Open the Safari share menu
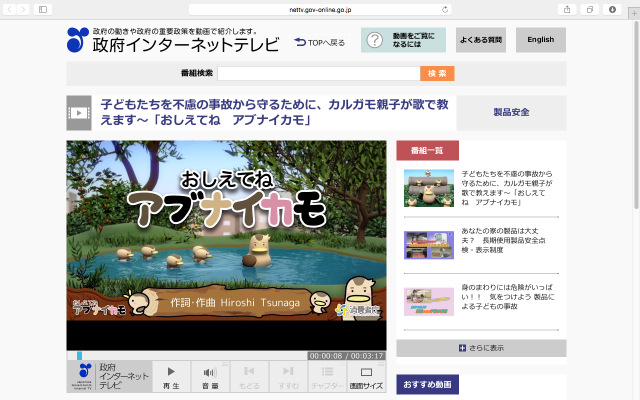Screen dimensions: 640x400 (x=567, y=9)
